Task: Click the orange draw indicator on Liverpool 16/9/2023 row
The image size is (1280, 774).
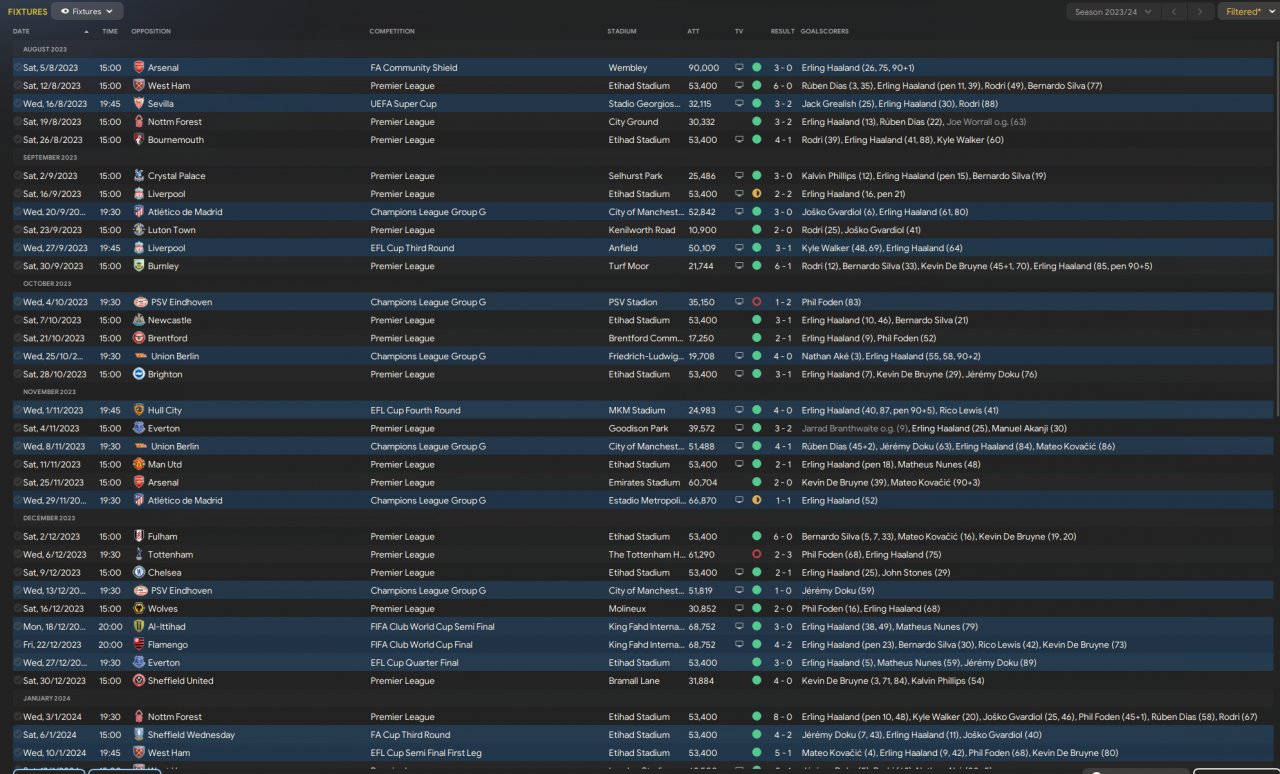Action: (756, 194)
